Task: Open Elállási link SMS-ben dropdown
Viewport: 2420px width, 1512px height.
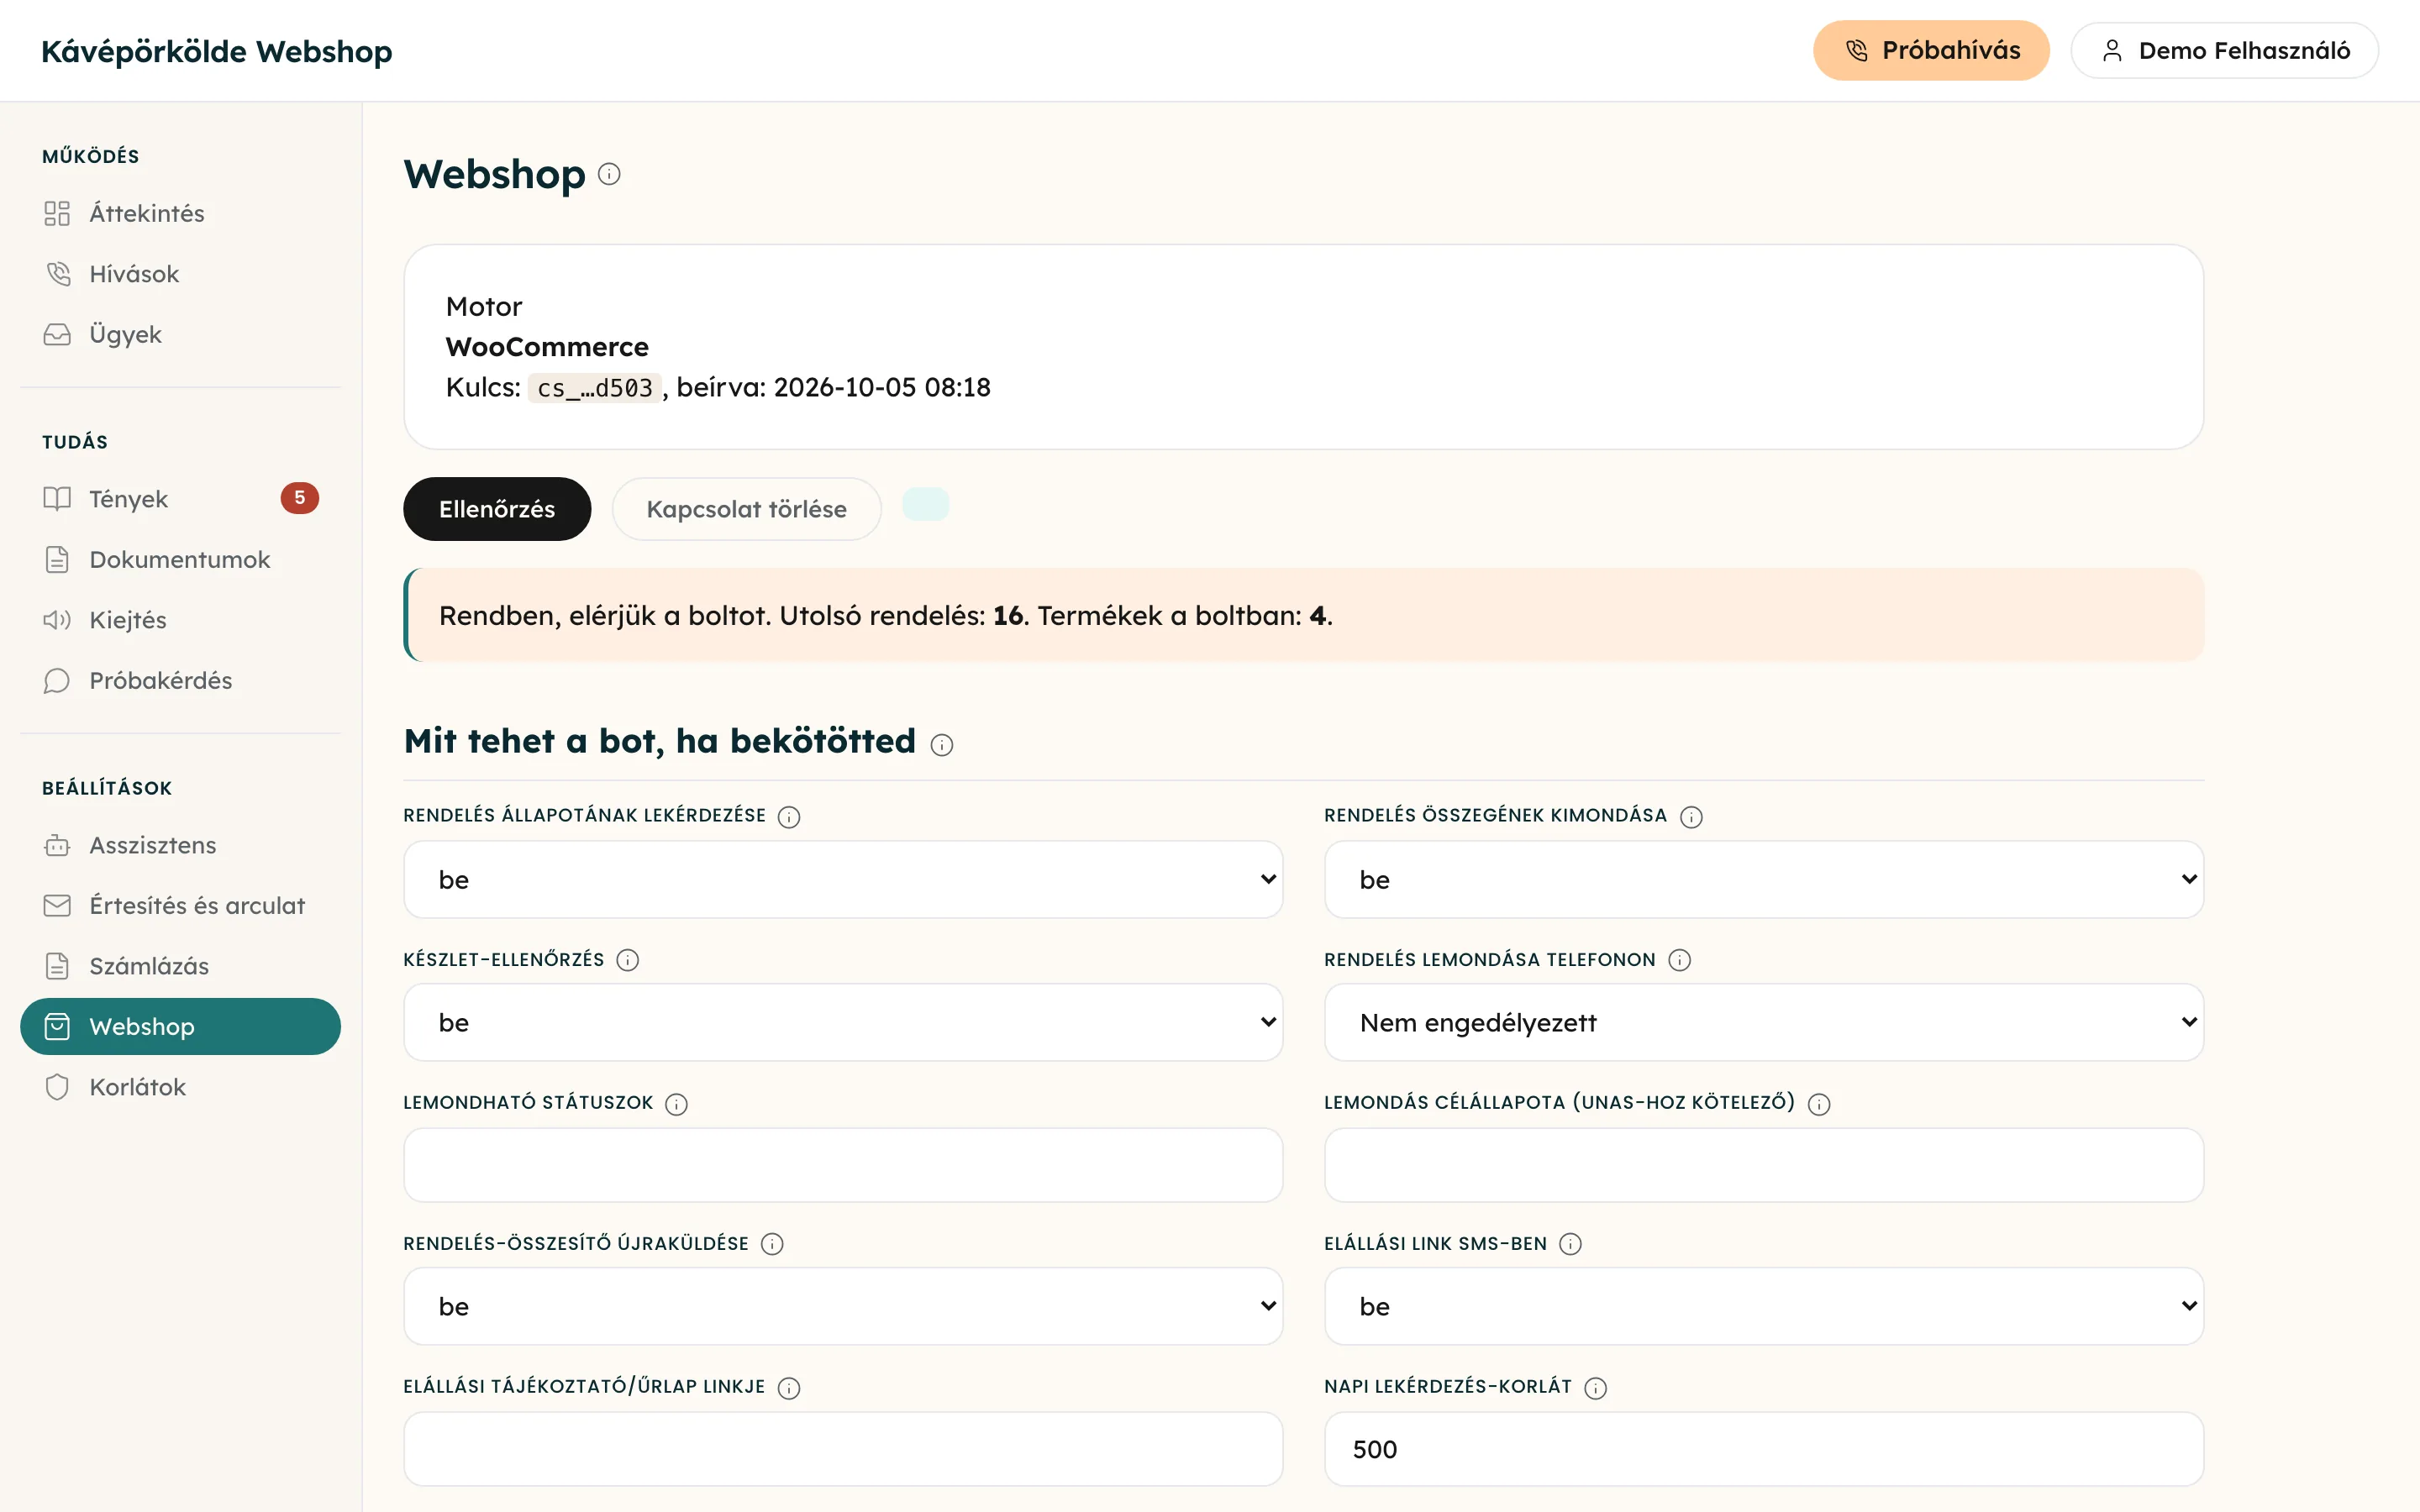Action: 1764,1306
